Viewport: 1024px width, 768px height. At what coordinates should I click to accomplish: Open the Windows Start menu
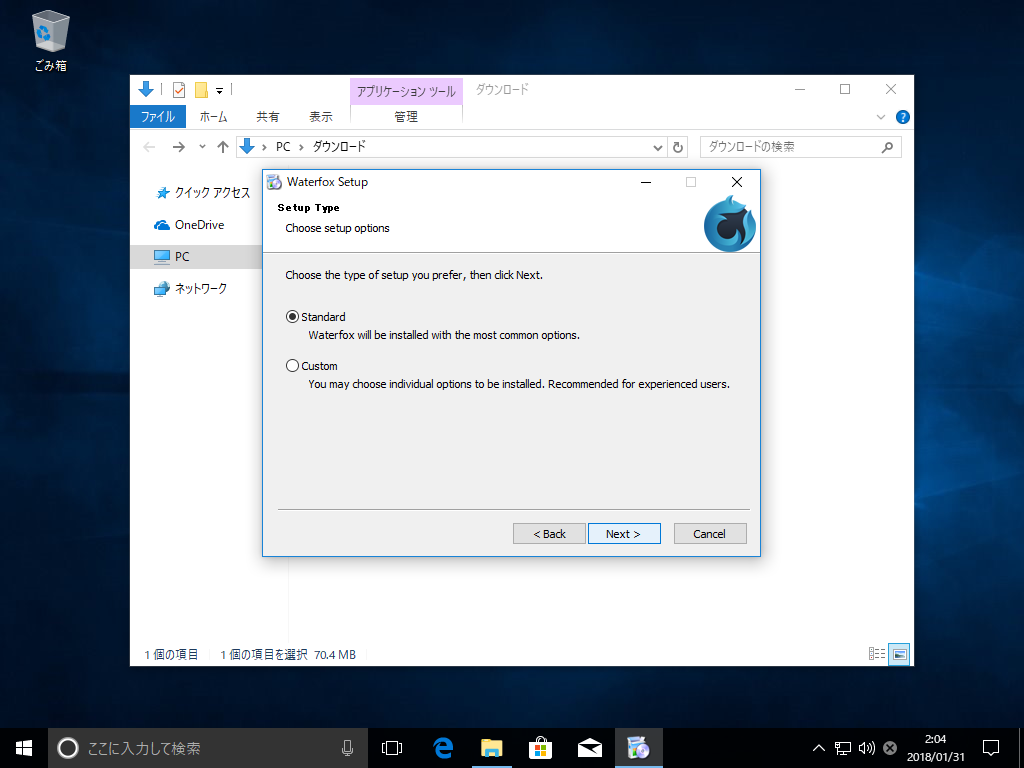[24, 748]
